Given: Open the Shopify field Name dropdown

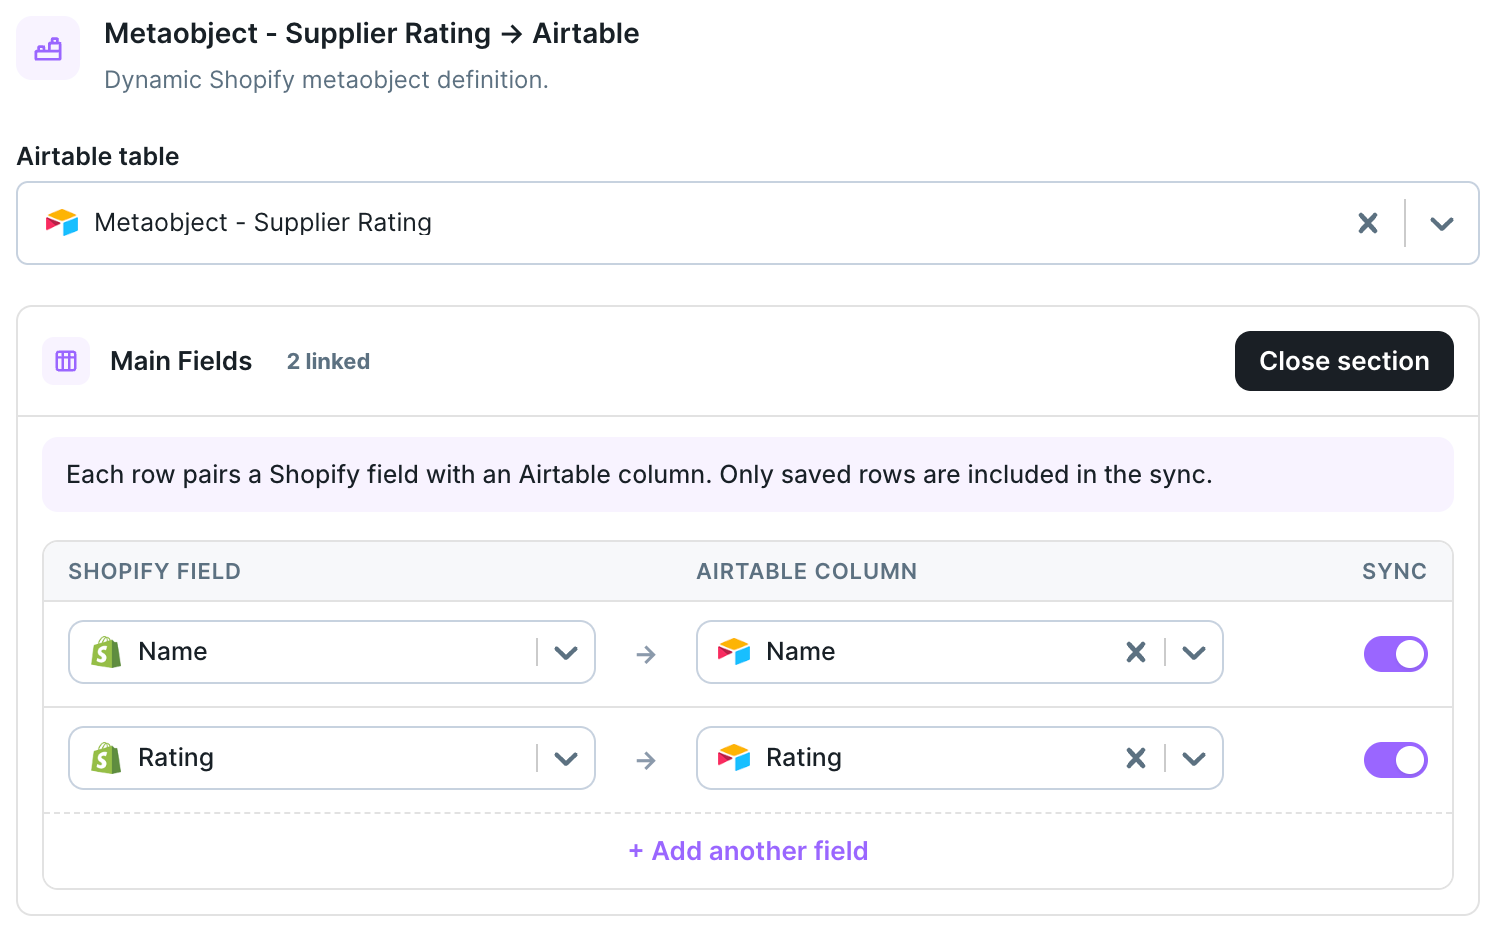Looking at the screenshot, I should pyautogui.click(x=332, y=652).
